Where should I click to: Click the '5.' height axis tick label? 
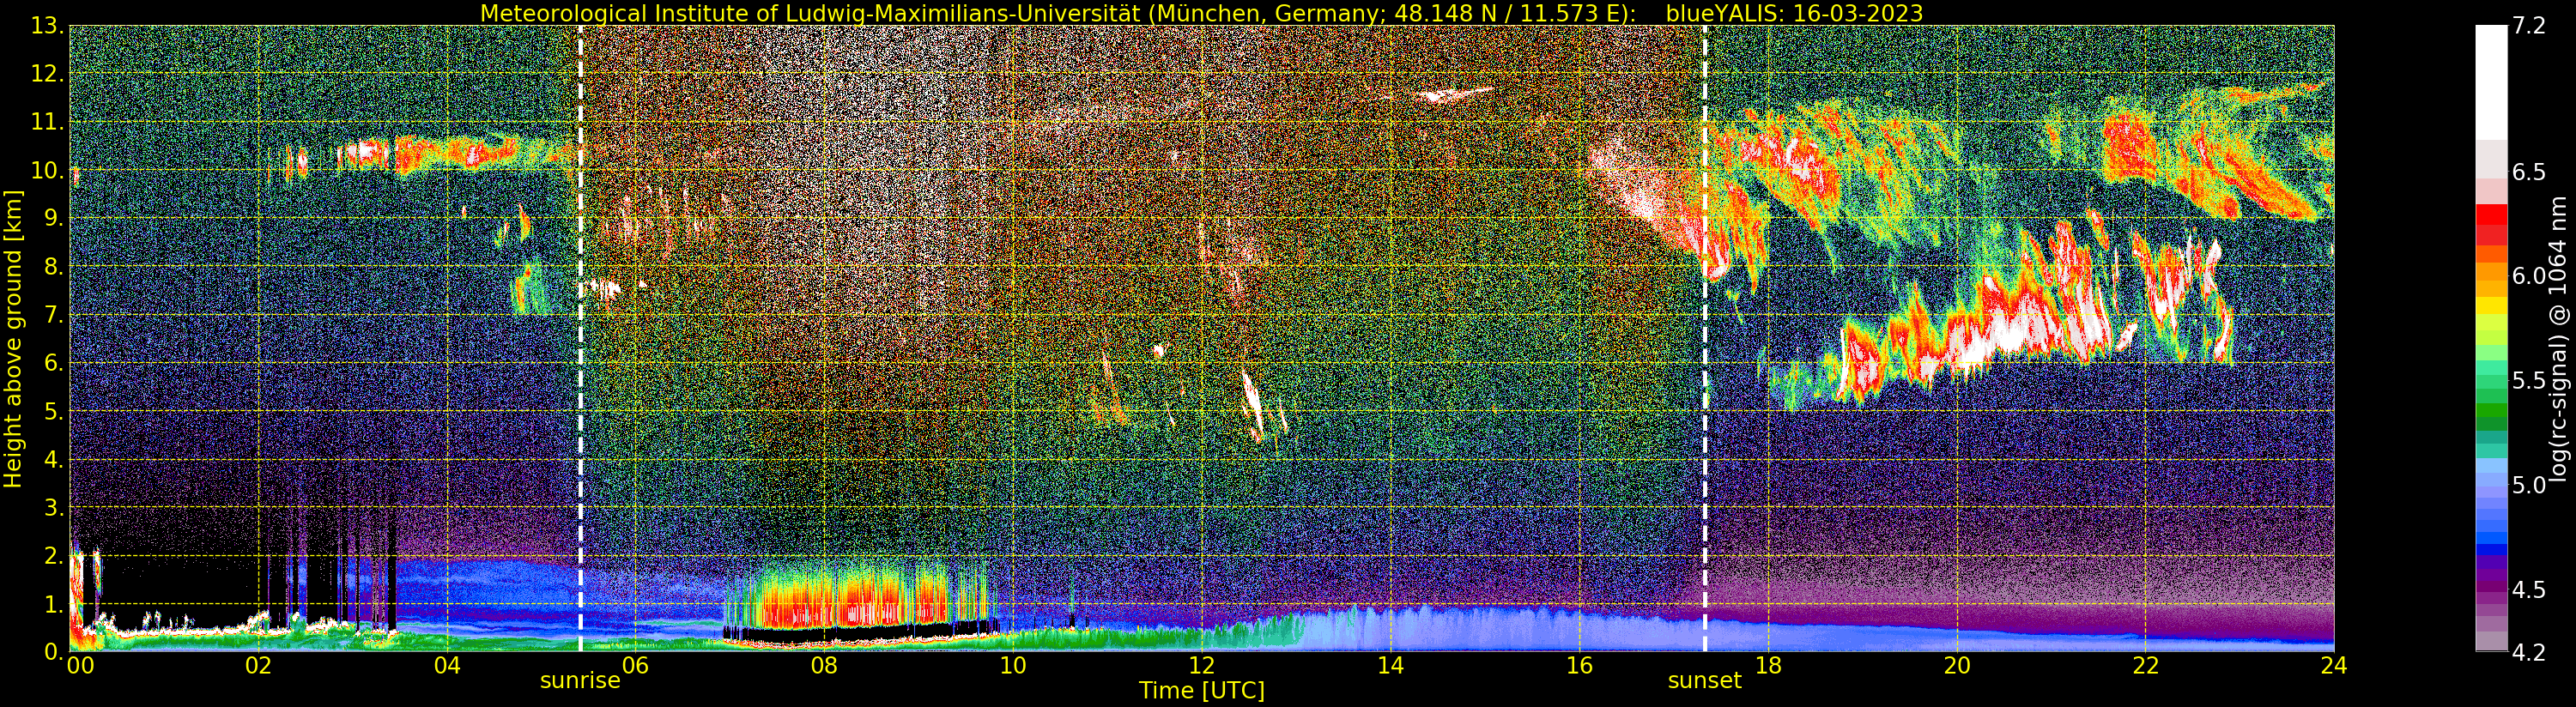click(x=53, y=411)
